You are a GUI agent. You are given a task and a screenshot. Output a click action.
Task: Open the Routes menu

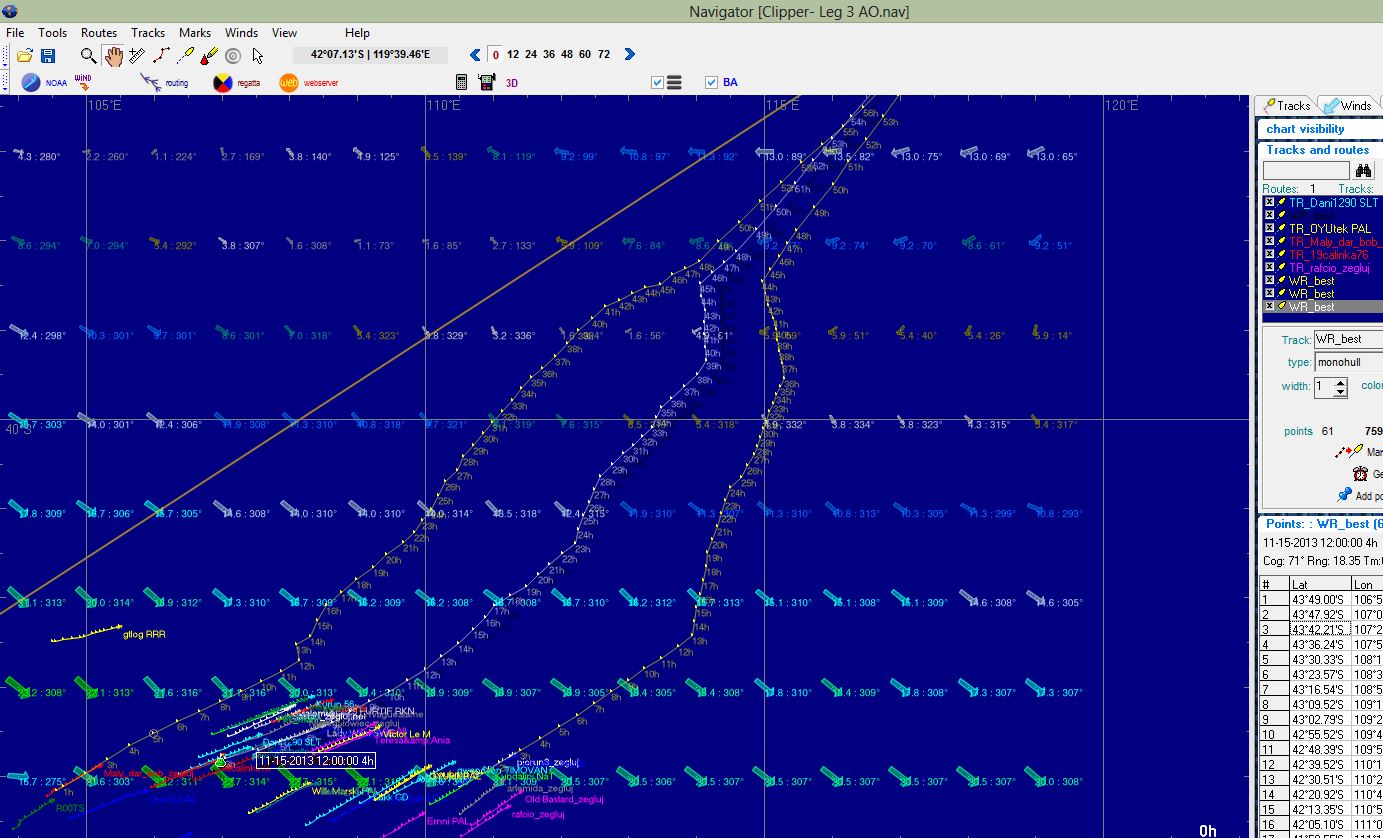(99, 33)
